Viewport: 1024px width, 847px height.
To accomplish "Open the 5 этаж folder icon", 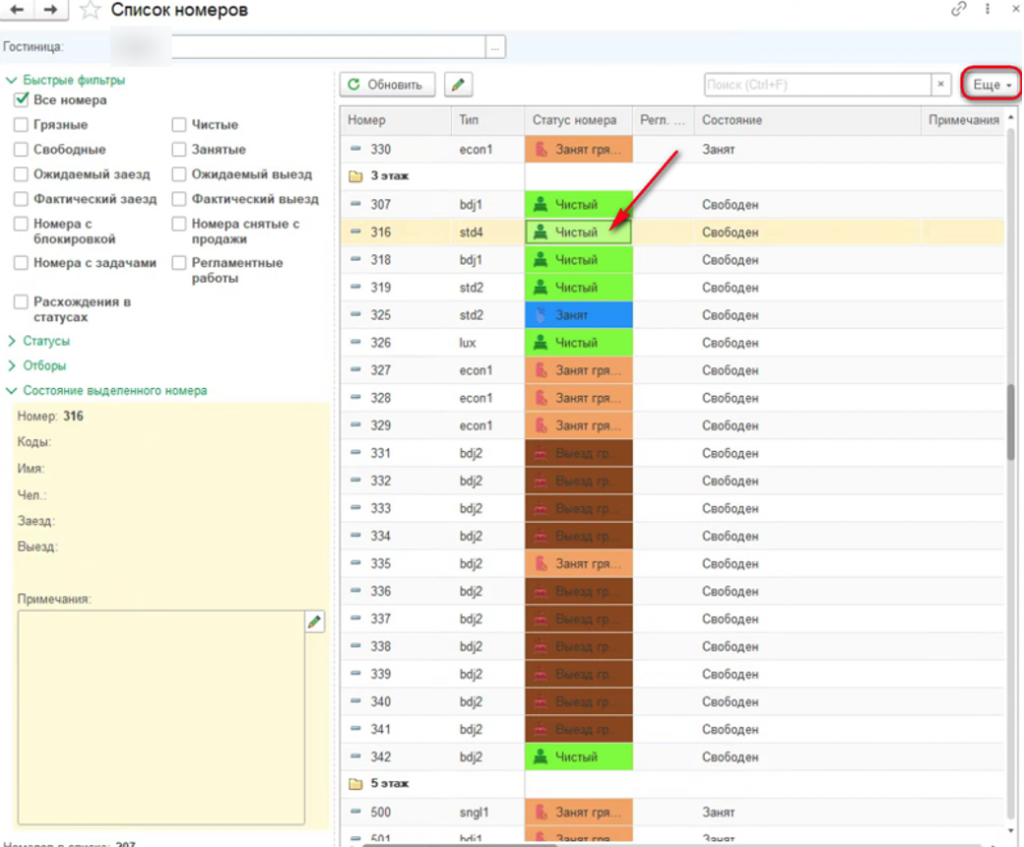I will tap(355, 784).
